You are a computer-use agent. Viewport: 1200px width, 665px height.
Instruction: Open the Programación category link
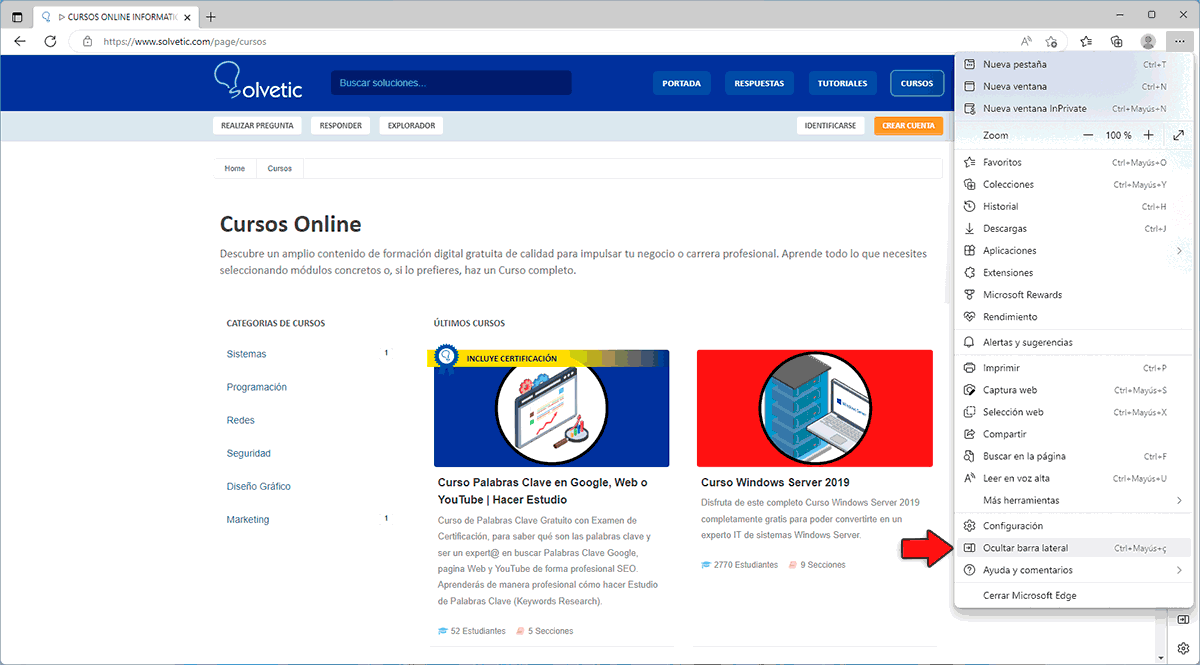[x=257, y=387]
